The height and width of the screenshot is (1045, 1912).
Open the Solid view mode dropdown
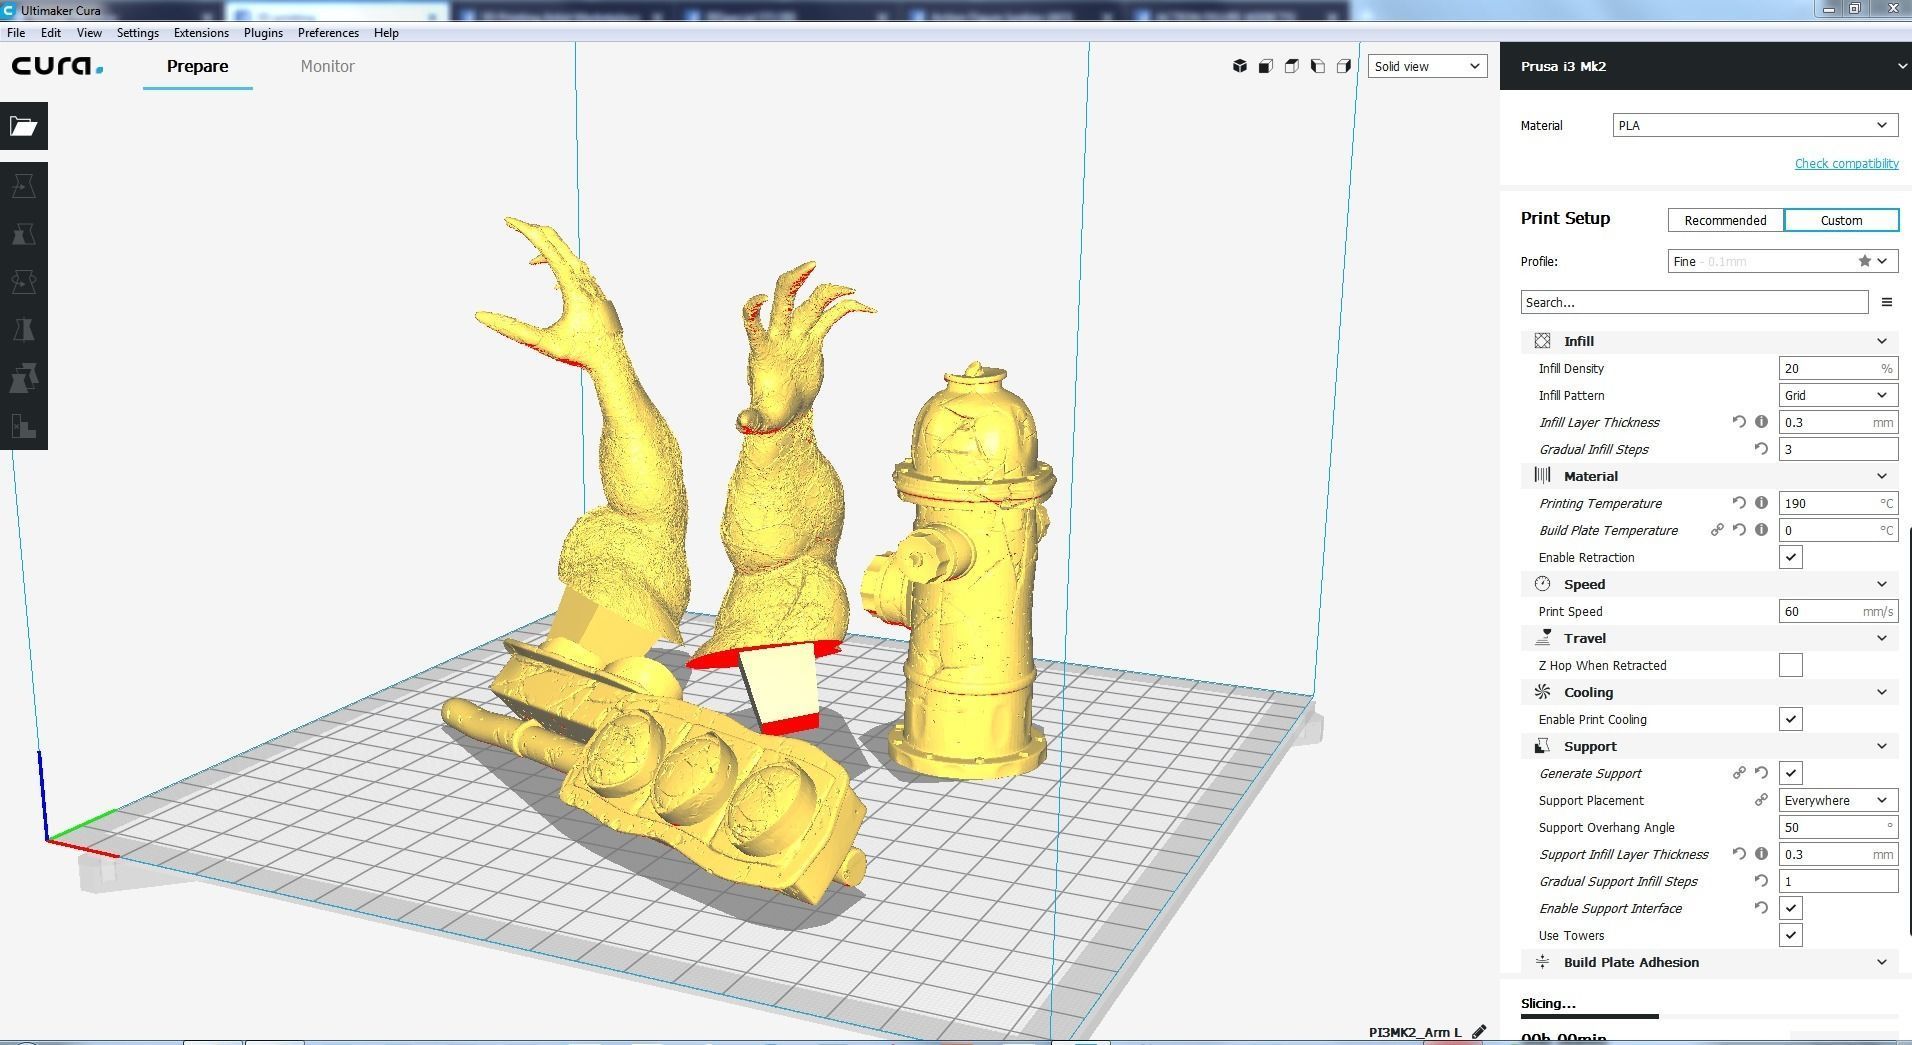click(1427, 66)
